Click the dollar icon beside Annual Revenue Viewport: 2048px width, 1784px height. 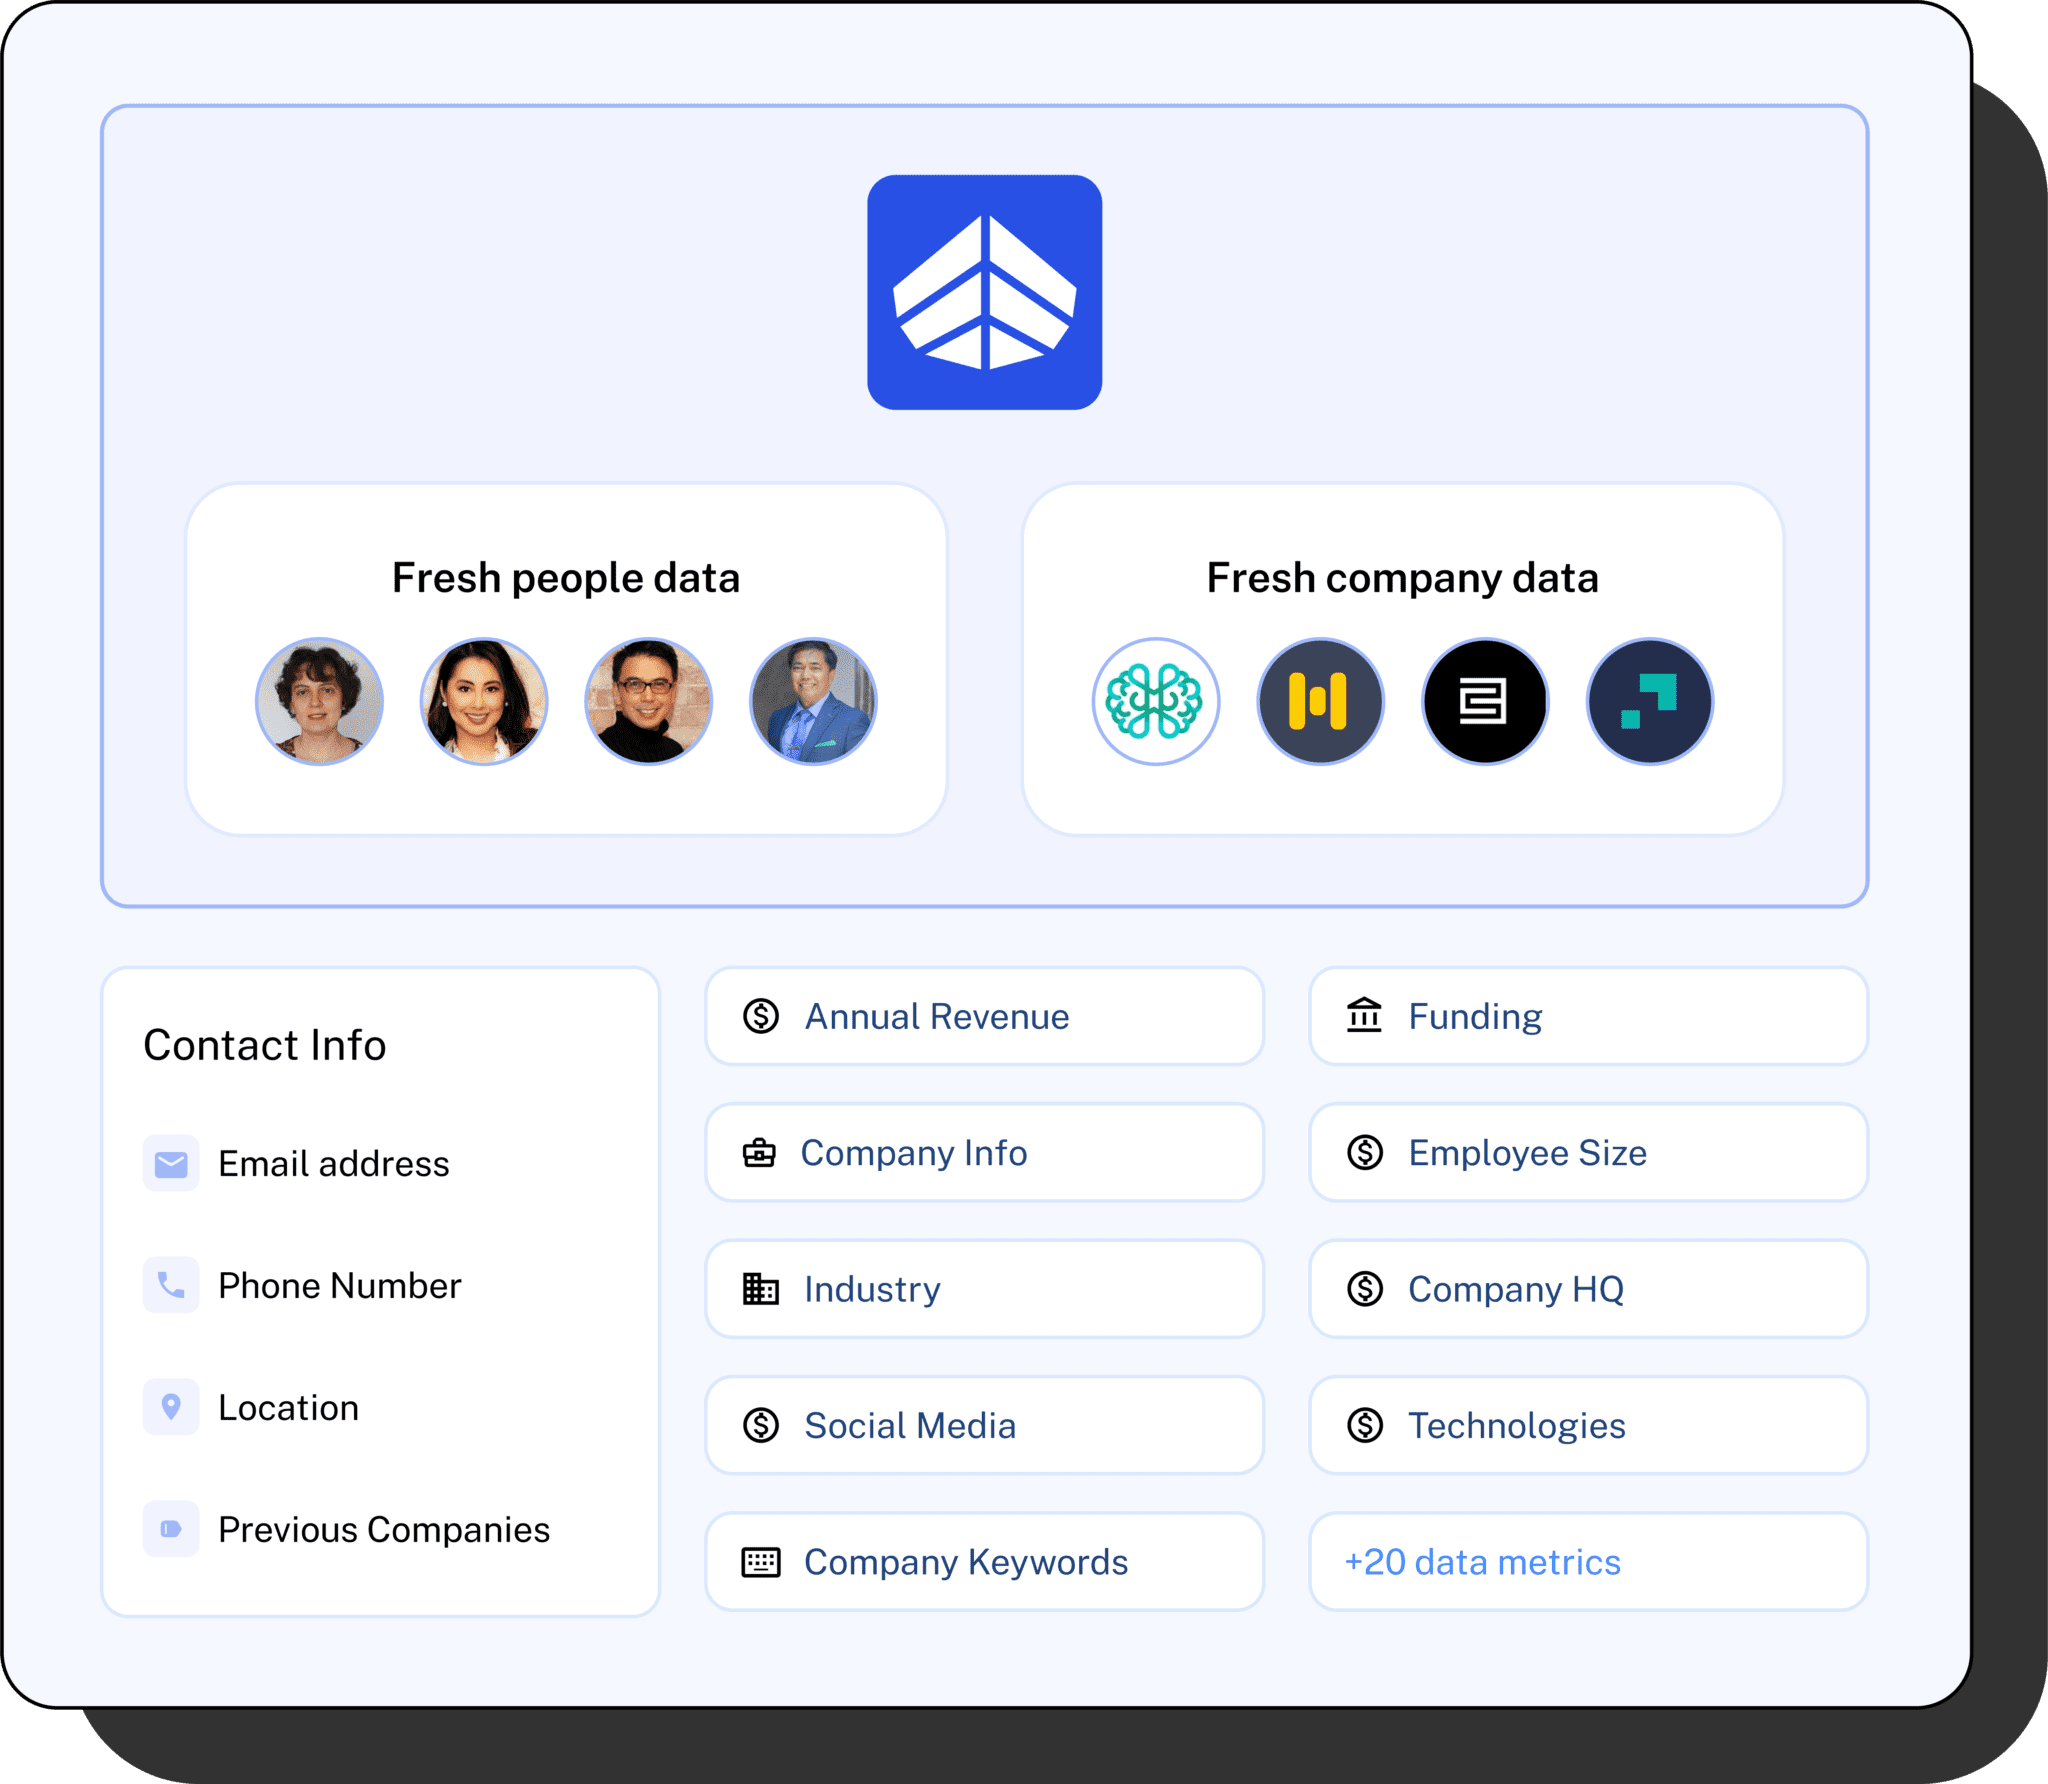pyautogui.click(x=761, y=1016)
